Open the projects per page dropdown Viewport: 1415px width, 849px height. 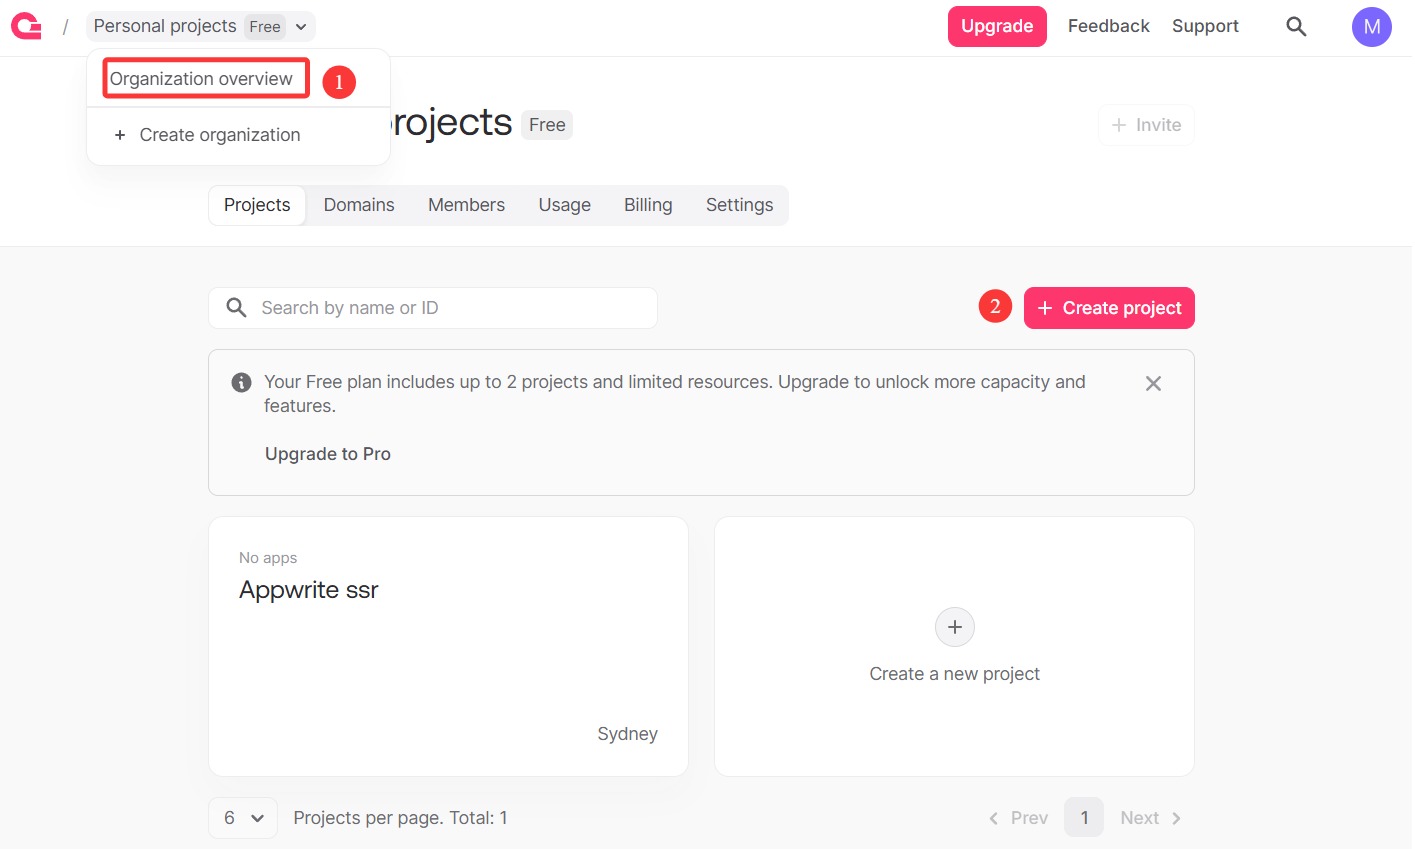coord(243,818)
